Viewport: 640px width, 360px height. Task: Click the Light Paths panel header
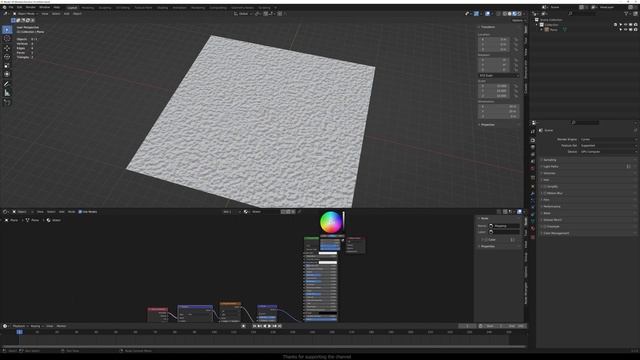[x=551, y=167]
